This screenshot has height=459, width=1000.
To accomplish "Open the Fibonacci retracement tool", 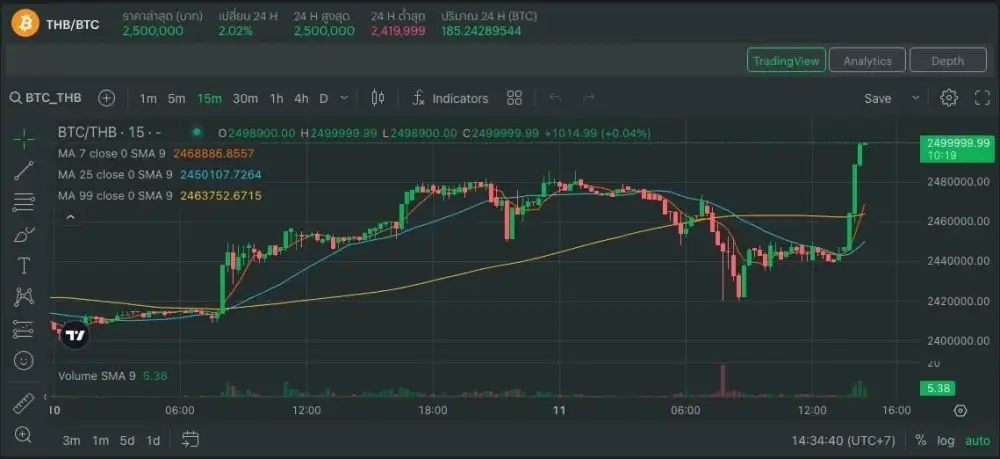I will click(24, 202).
